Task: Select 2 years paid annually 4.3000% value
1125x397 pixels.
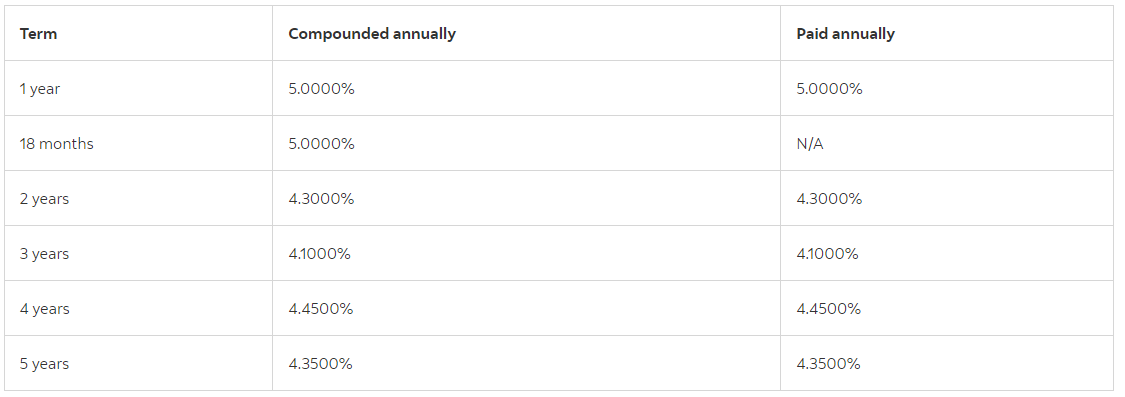Action: pos(829,199)
